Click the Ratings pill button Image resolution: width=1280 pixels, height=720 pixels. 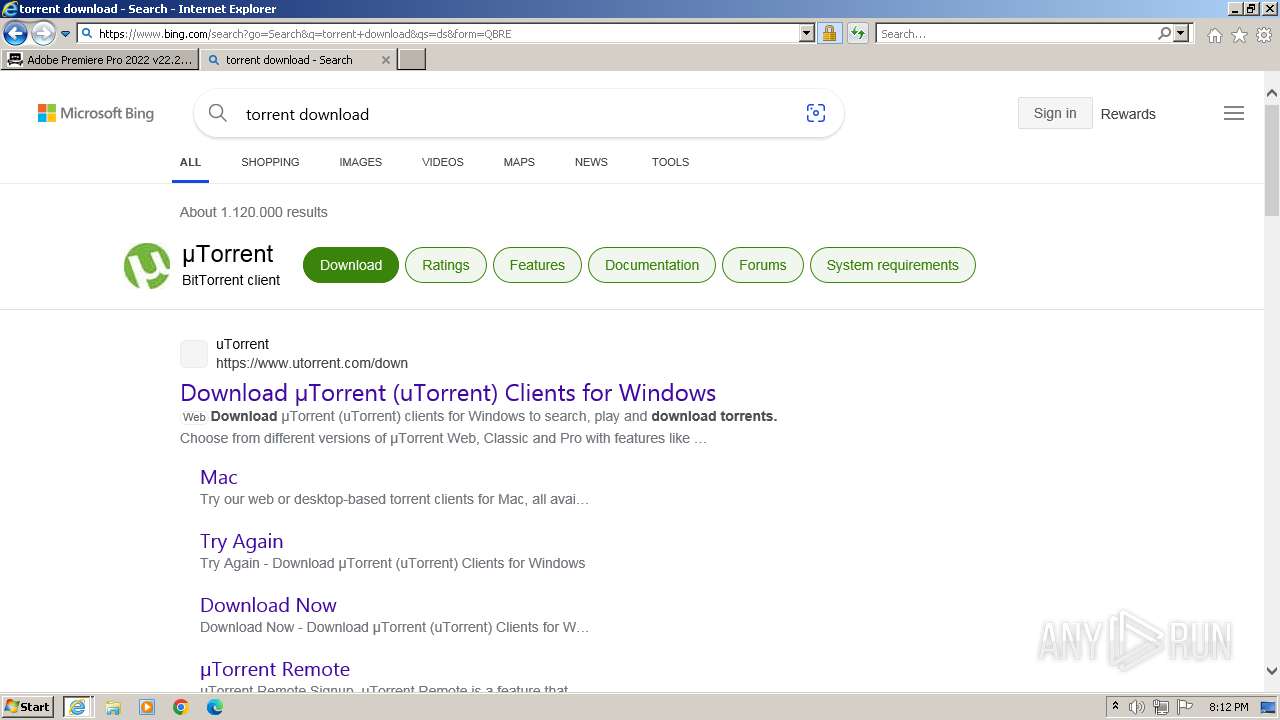(446, 265)
